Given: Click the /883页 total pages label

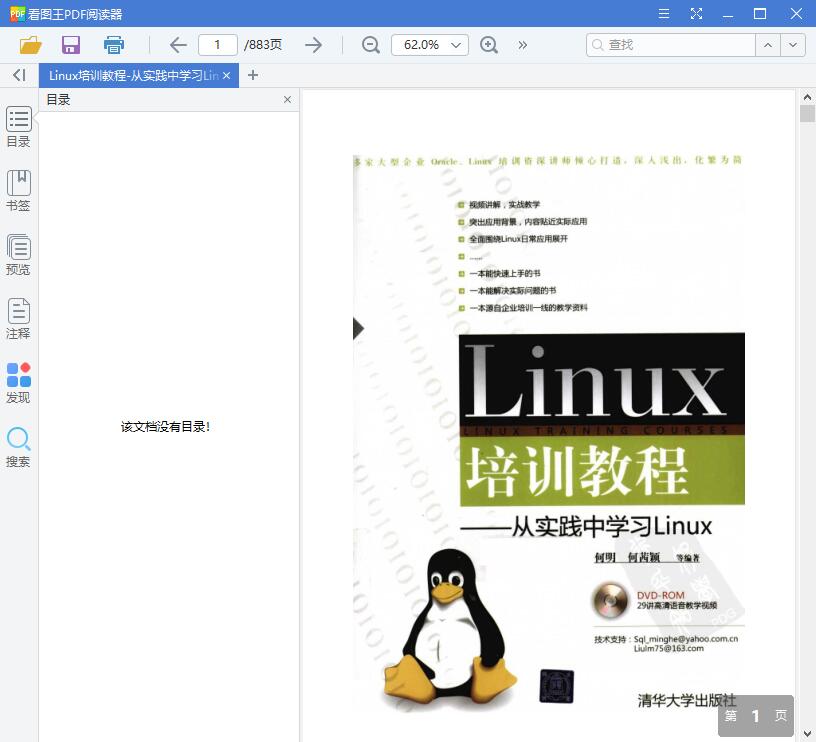Looking at the screenshot, I should tap(263, 45).
